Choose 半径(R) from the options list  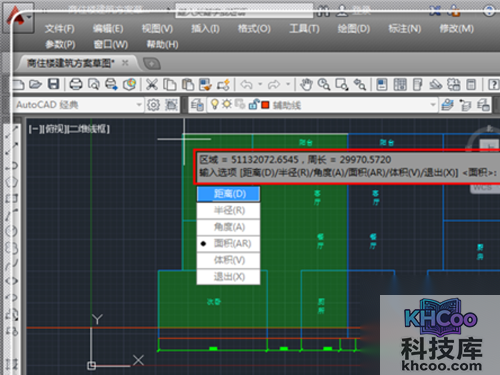(228, 210)
